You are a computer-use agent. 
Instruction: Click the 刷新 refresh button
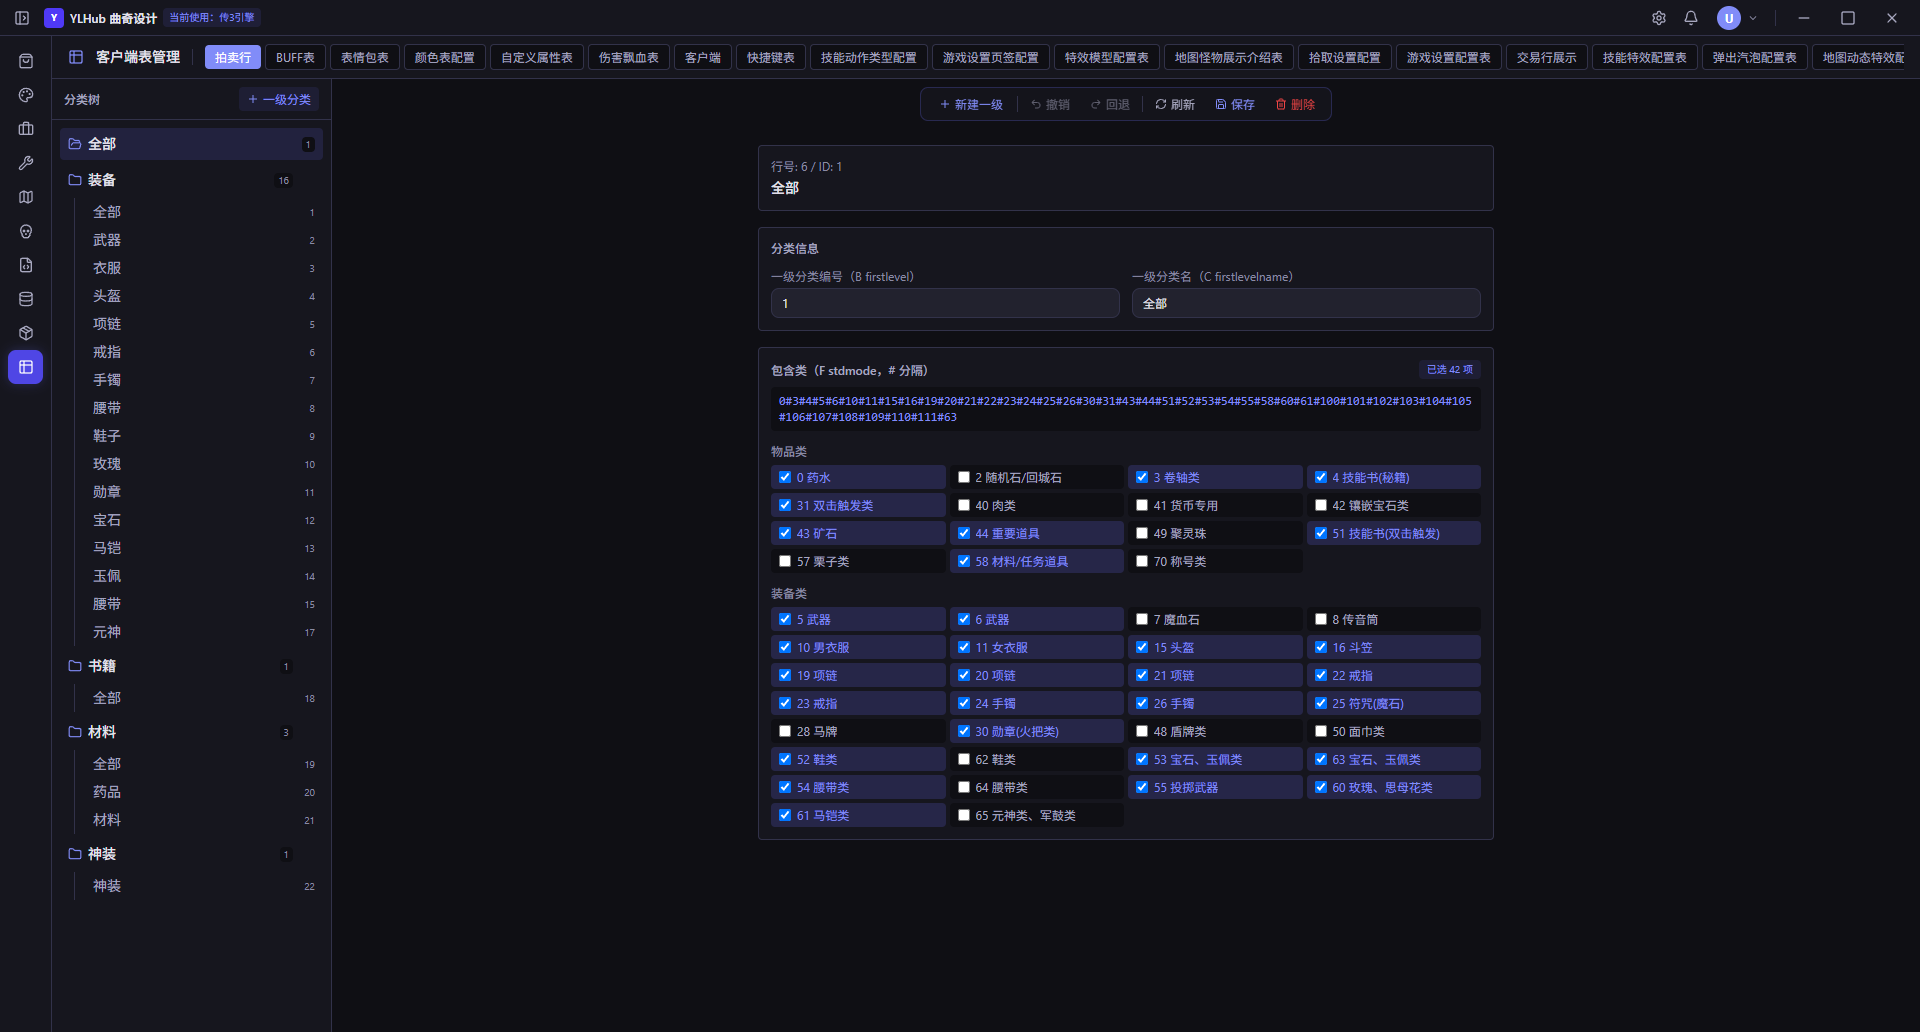click(1175, 104)
